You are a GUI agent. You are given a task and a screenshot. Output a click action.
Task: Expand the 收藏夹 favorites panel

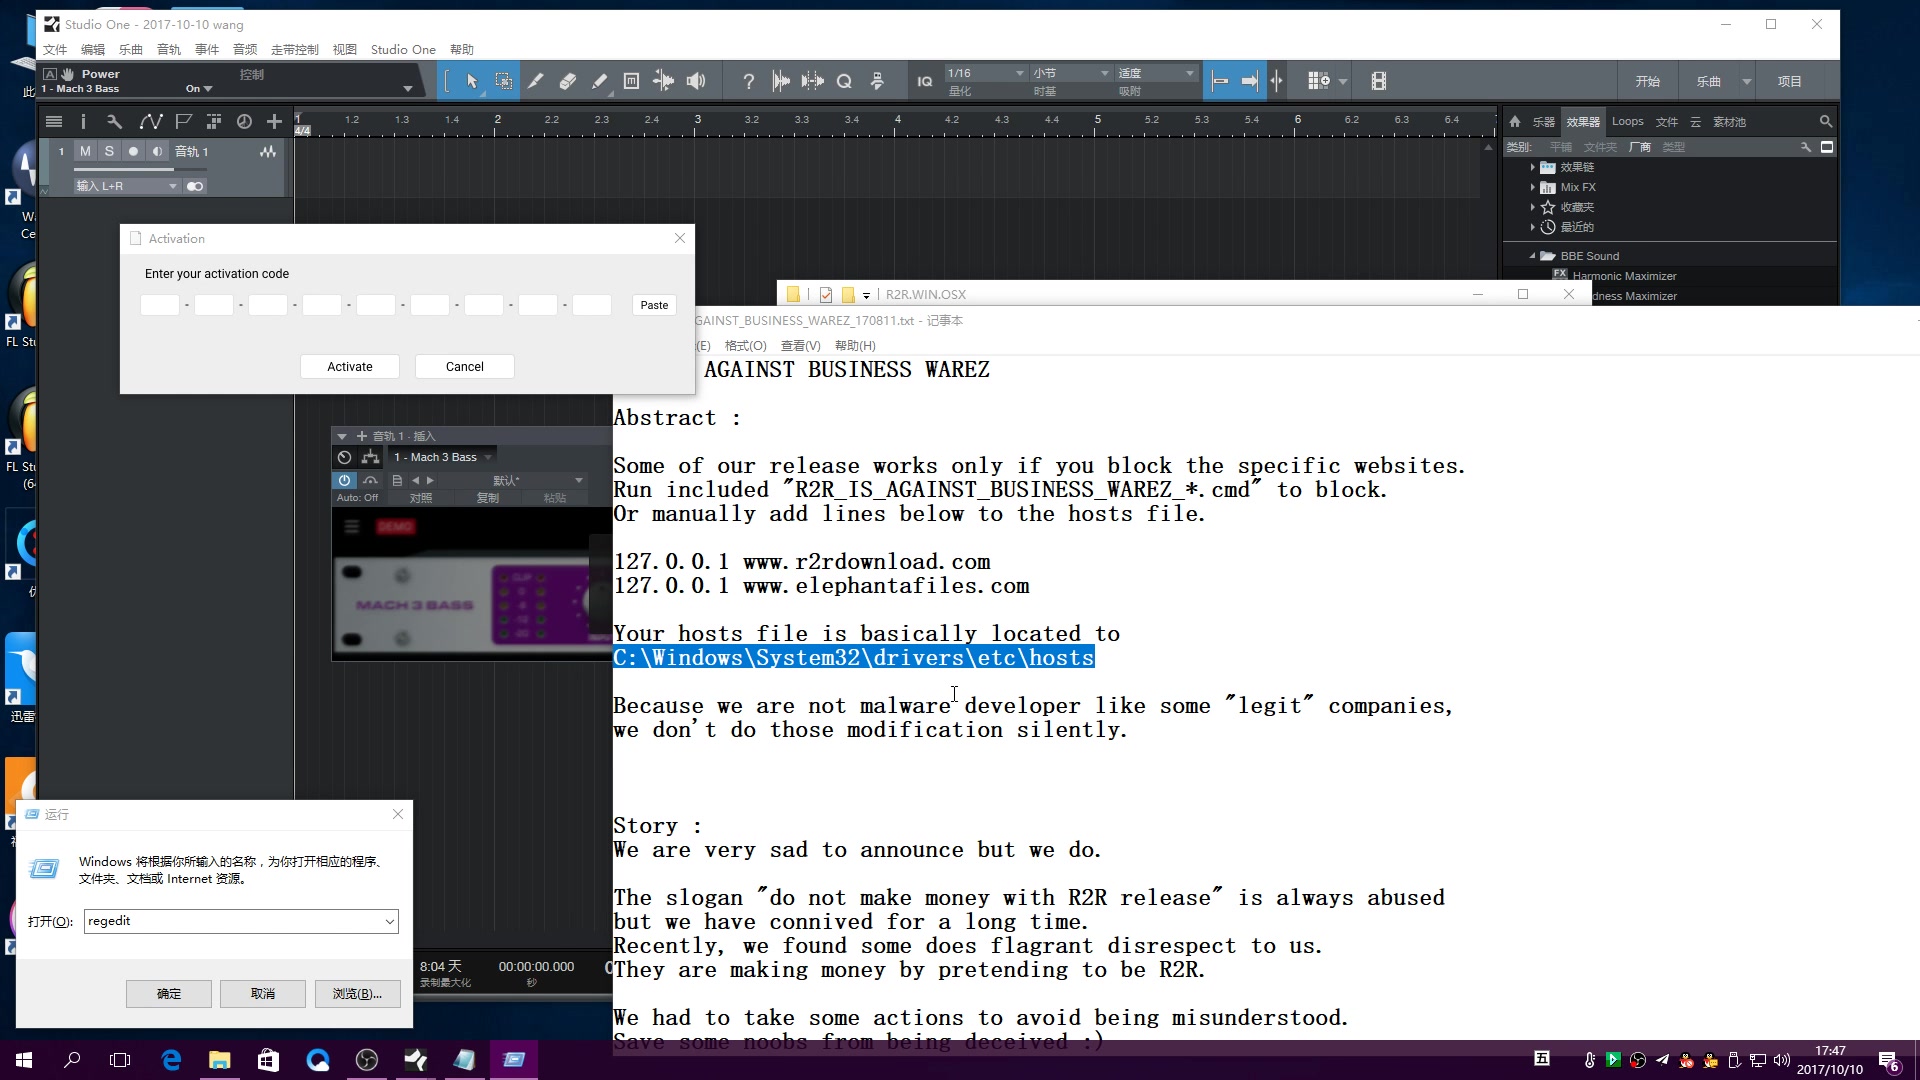[x=1534, y=207]
